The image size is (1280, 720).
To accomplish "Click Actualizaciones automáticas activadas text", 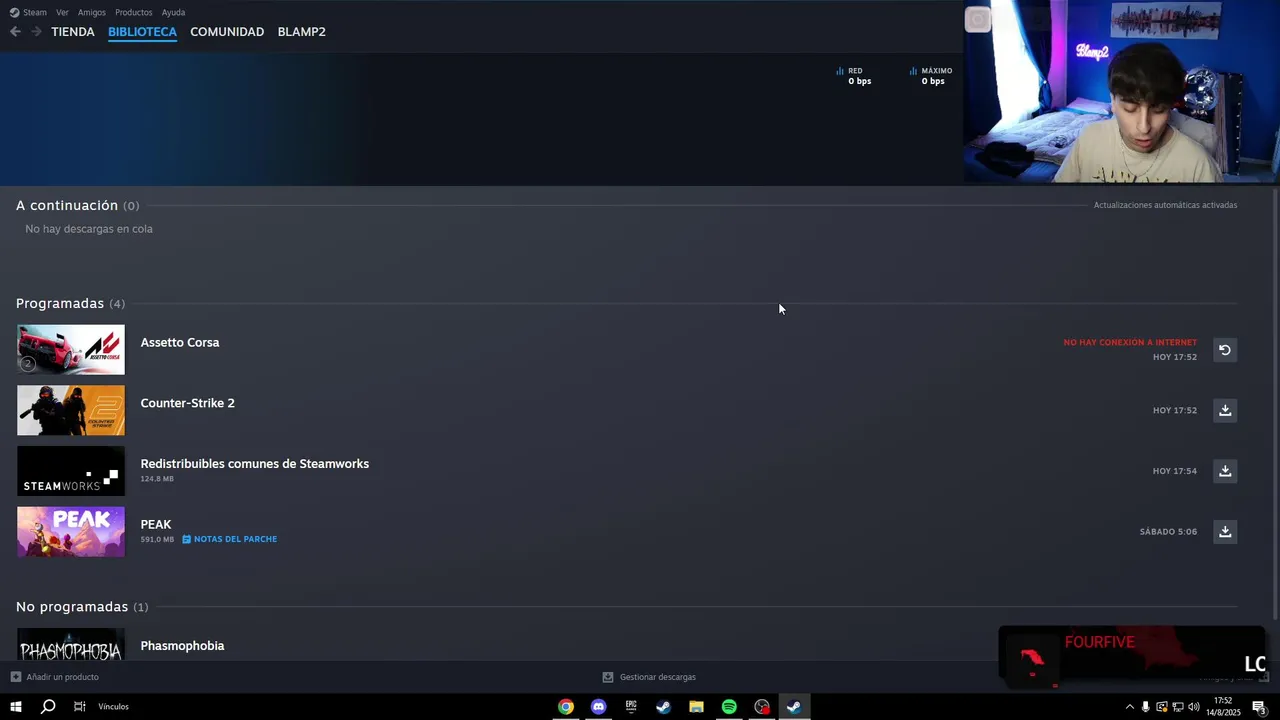I will click(1165, 205).
